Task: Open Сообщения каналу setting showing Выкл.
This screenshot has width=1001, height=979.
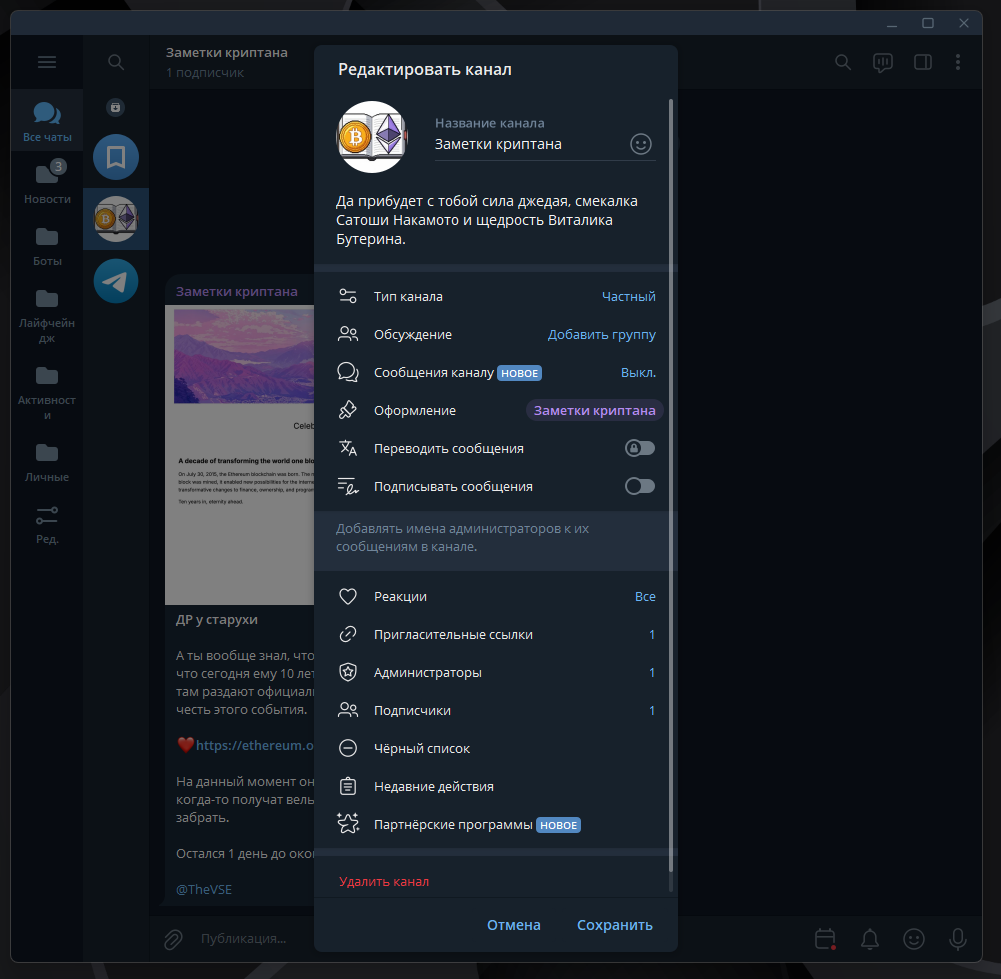Action: [496, 373]
